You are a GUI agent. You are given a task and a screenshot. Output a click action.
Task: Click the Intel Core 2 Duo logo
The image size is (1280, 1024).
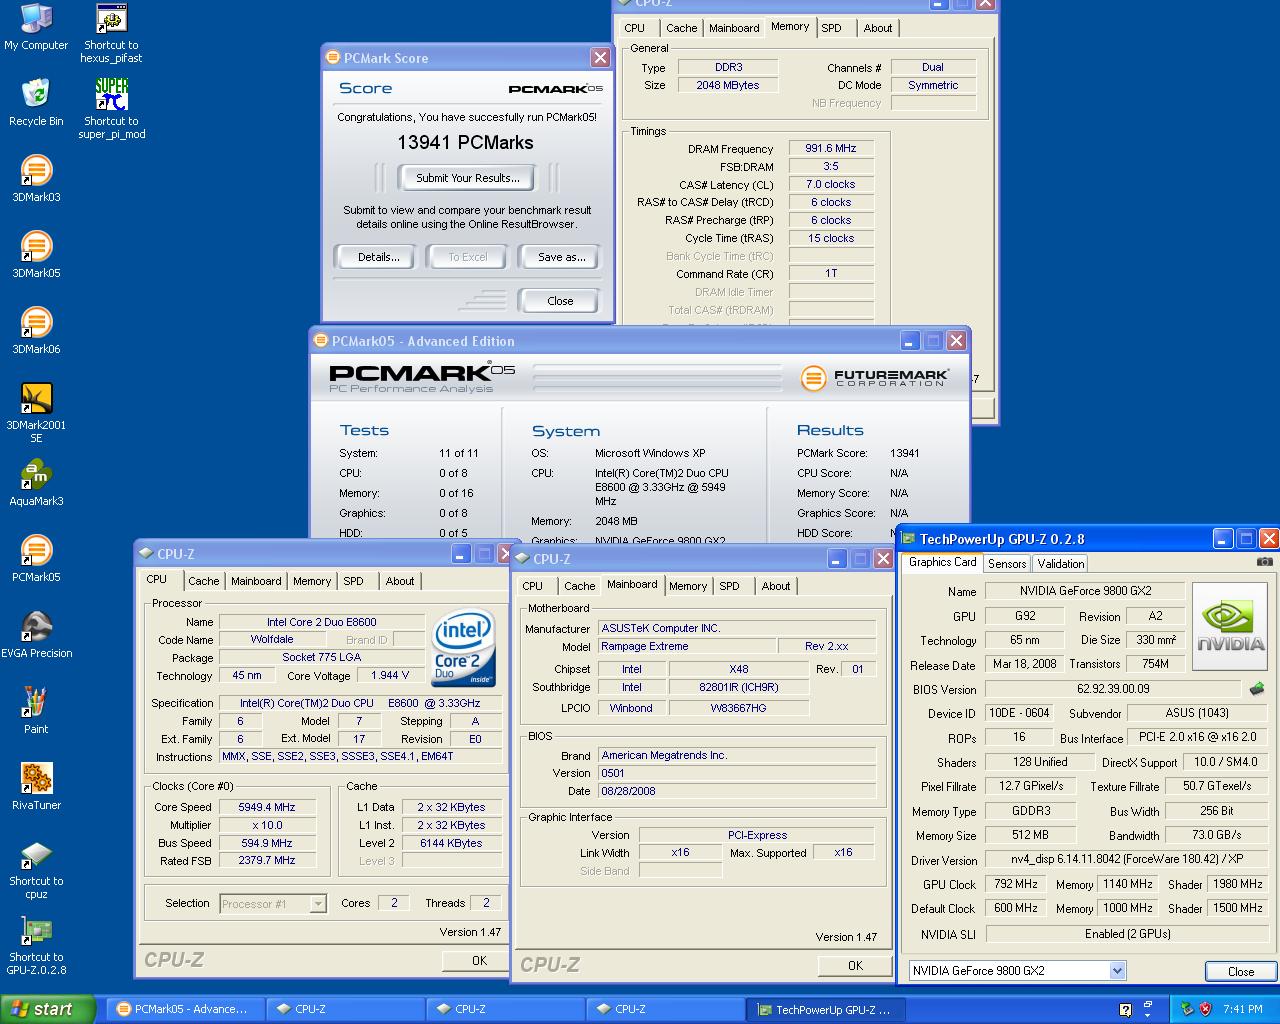coord(464,648)
